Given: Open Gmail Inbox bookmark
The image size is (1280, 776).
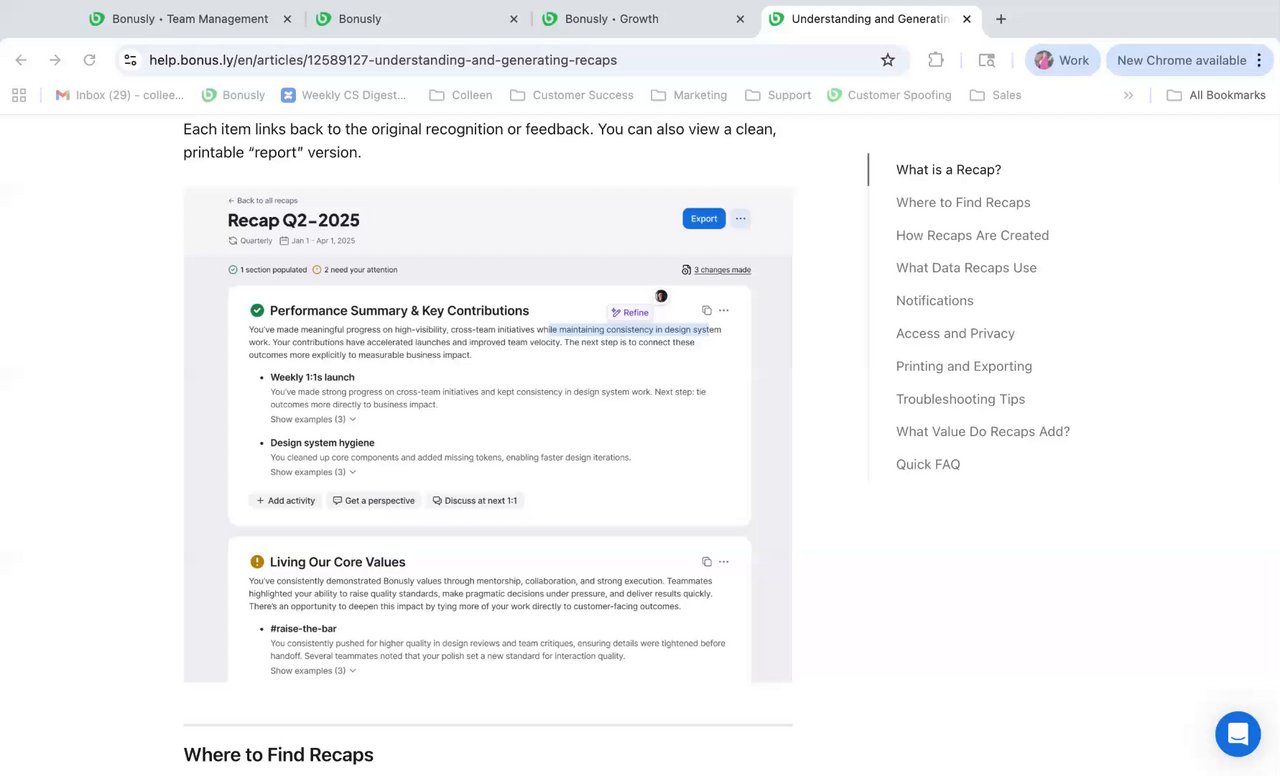Looking at the screenshot, I should point(119,95).
